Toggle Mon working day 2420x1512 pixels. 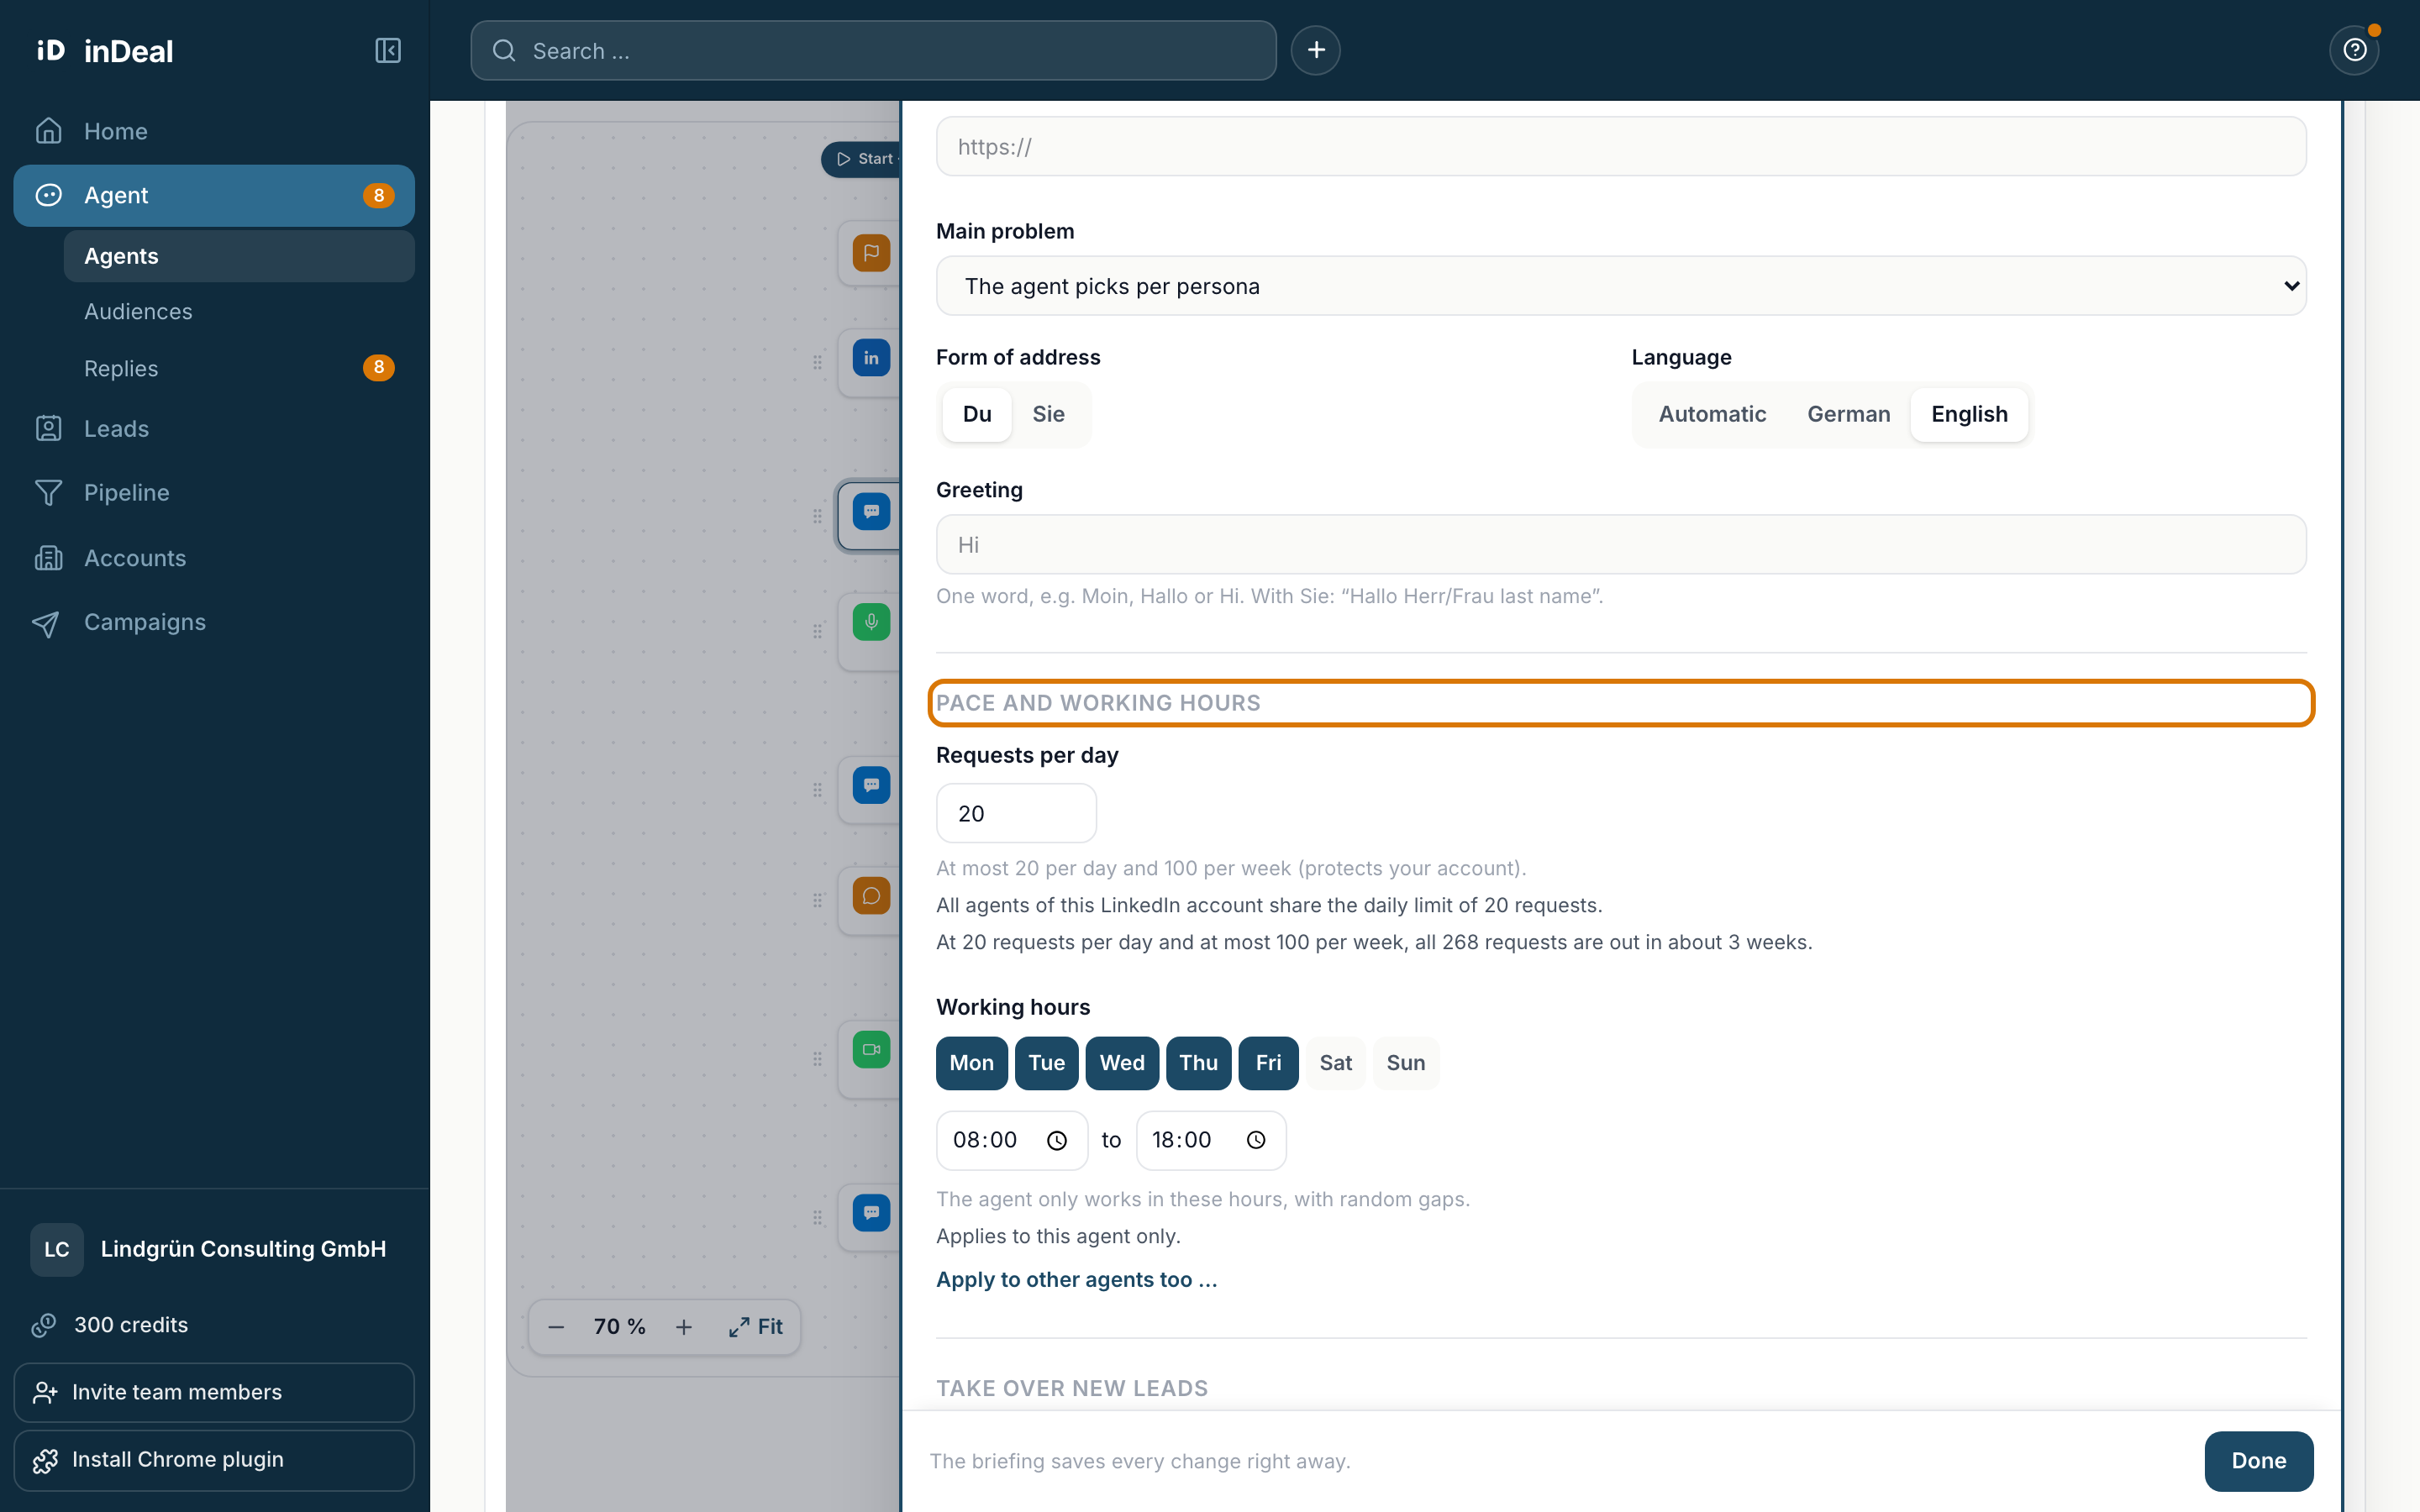coord(971,1063)
